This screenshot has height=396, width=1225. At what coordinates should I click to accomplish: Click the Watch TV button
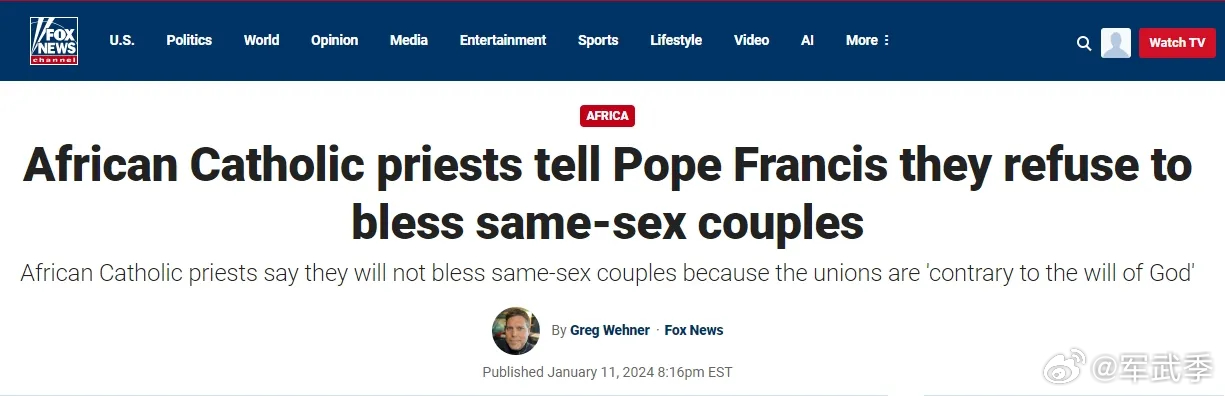coord(1177,43)
